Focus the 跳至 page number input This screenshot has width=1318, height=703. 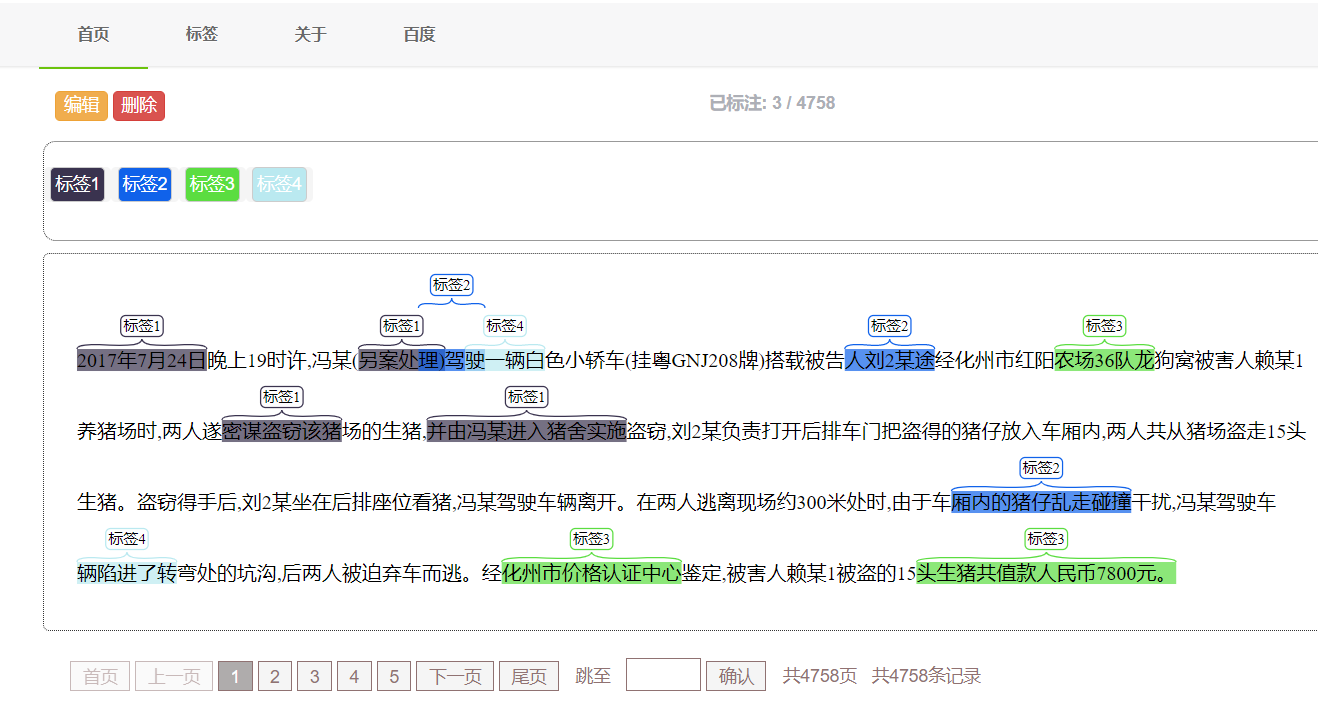click(663, 675)
